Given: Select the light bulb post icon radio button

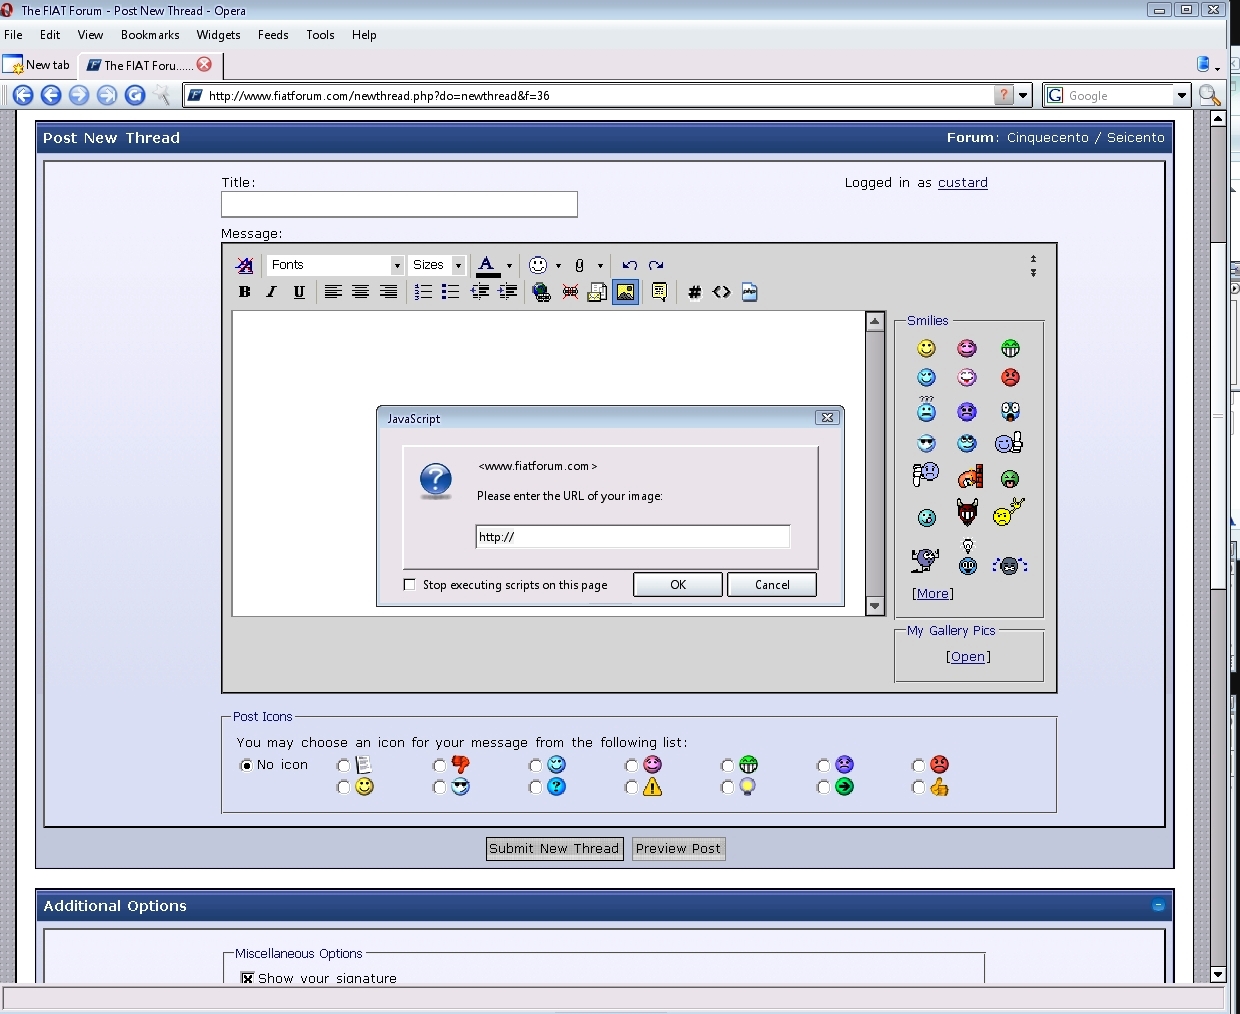Looking at the screenshot, I should point(727,787).
